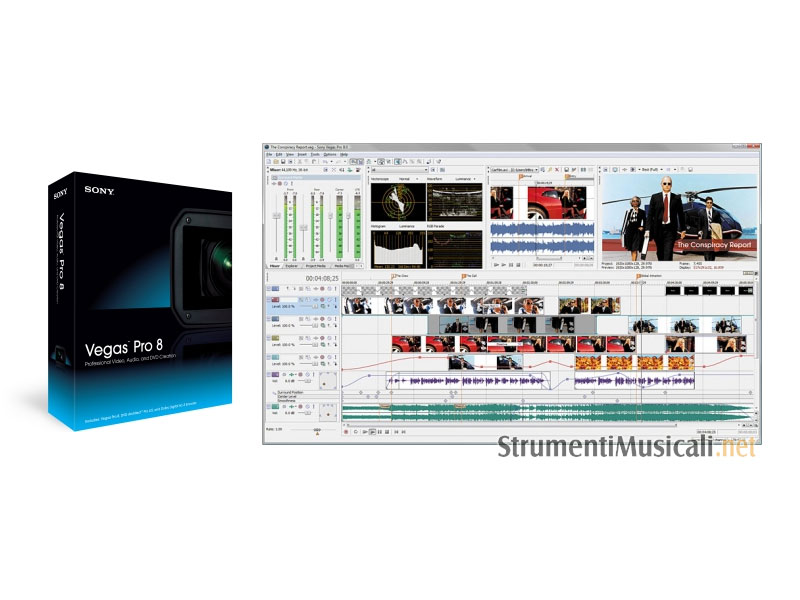Click the Vectorscope display
Screen dimensions: 800x600
[397, 200]
